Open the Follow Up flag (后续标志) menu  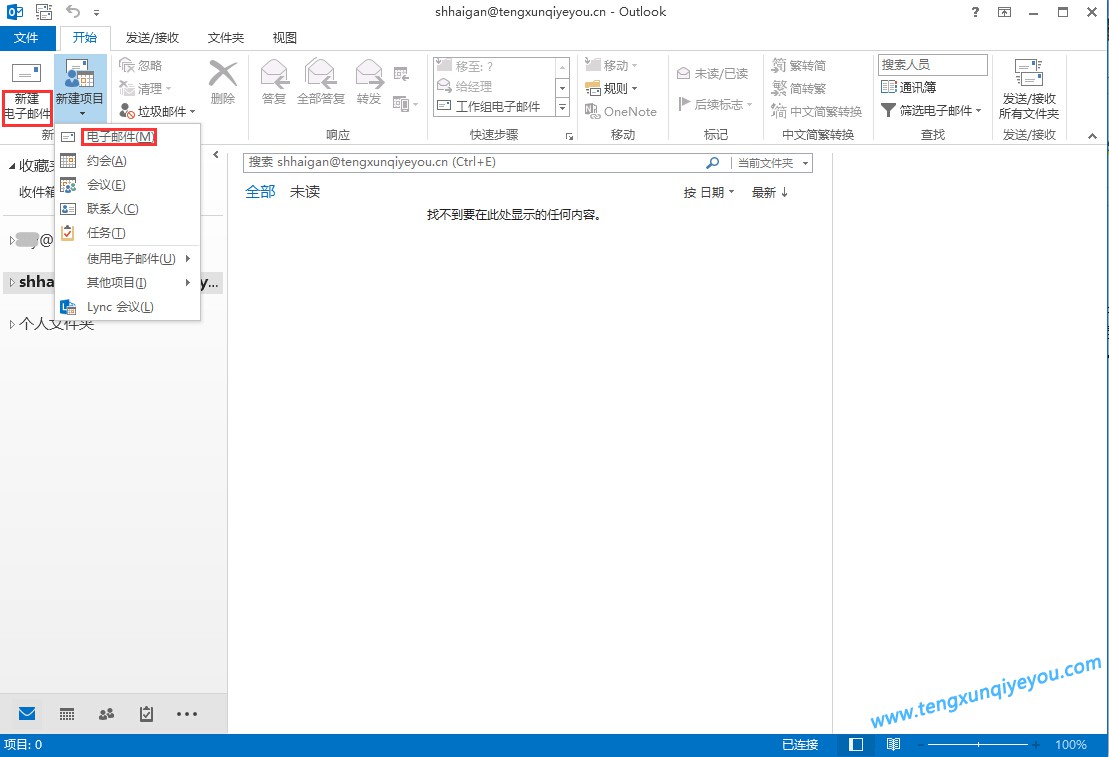(714, 104)
